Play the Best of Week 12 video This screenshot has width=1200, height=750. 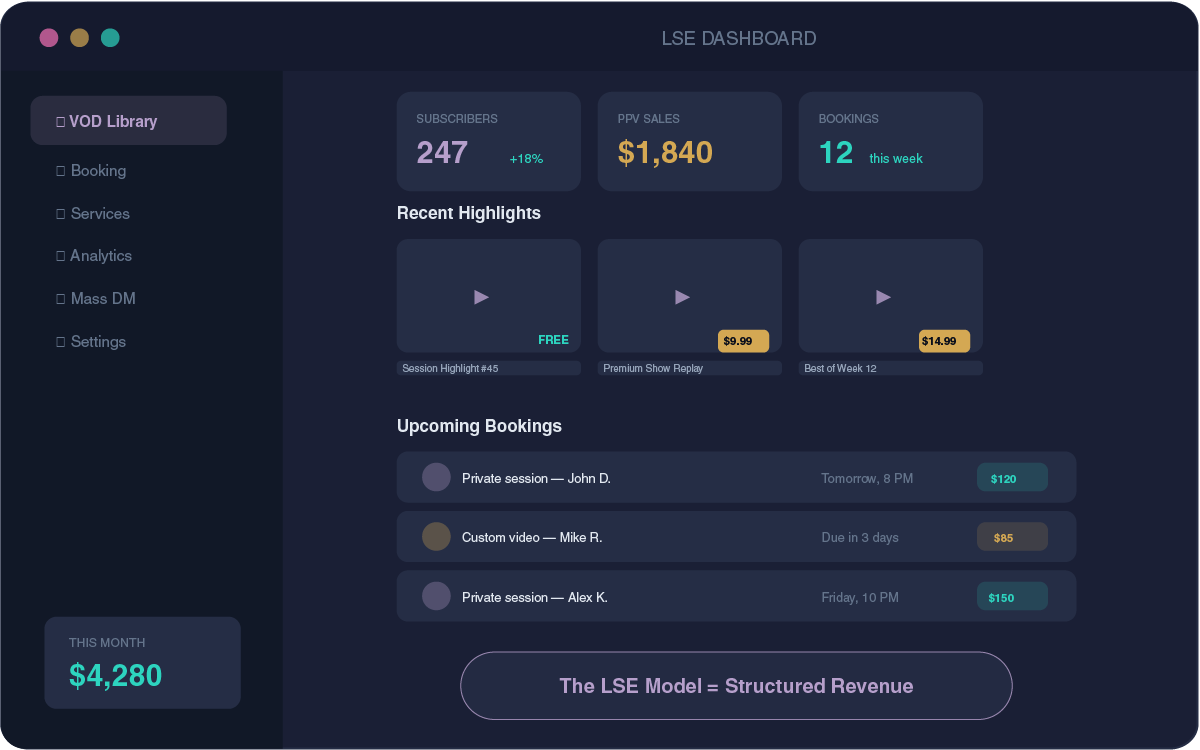click(883, 297)
